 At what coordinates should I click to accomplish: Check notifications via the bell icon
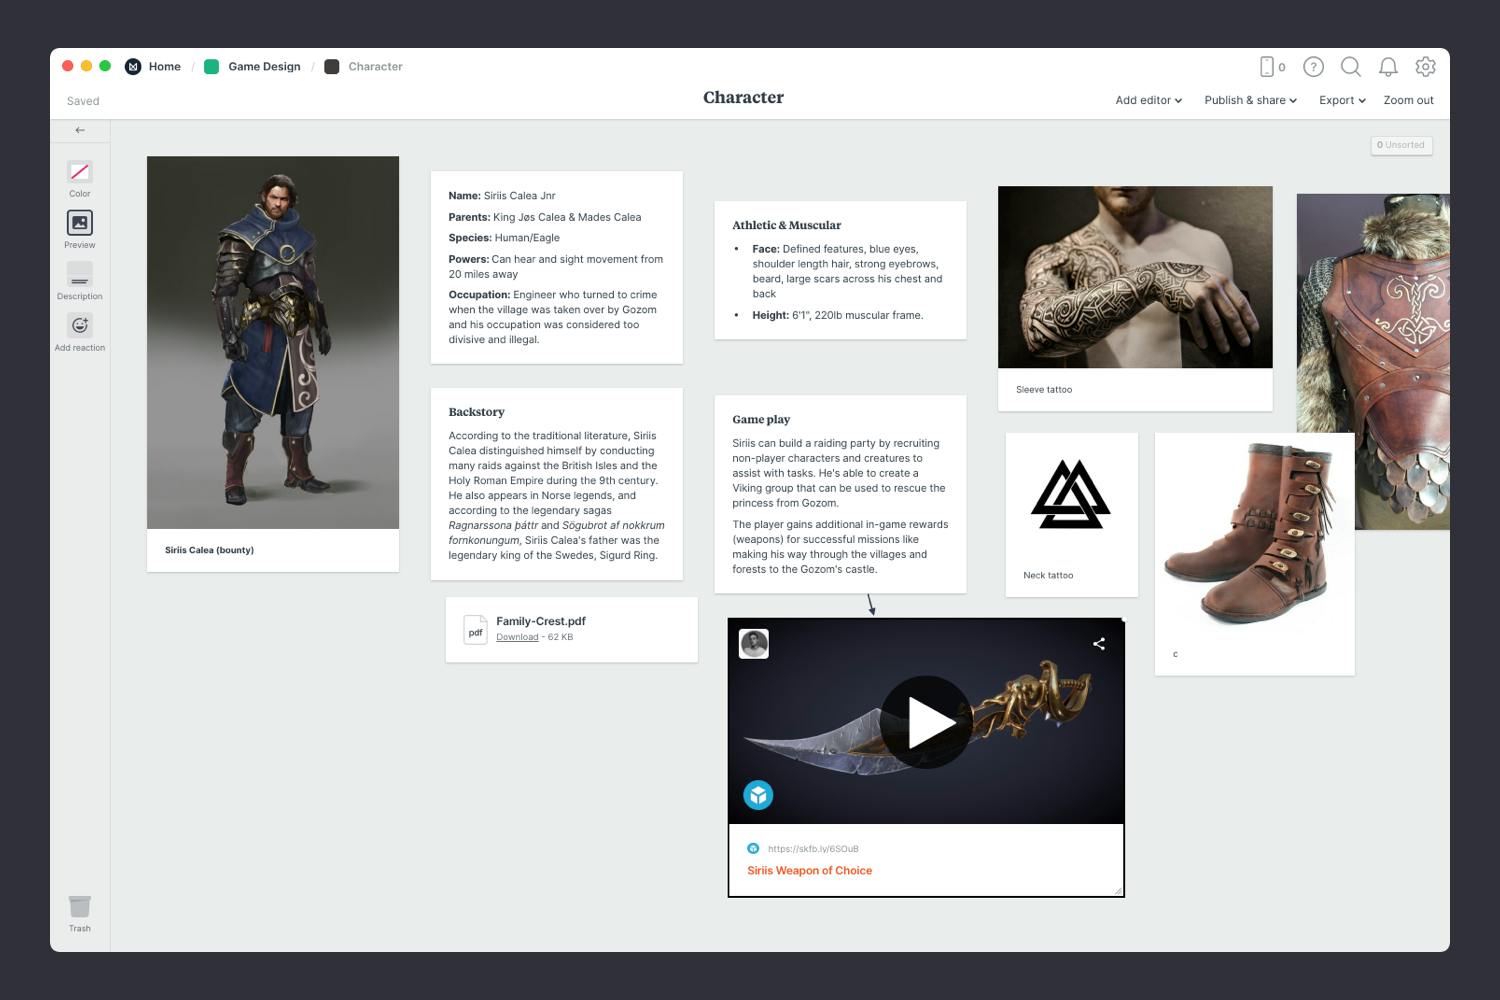coord(1388,67)
